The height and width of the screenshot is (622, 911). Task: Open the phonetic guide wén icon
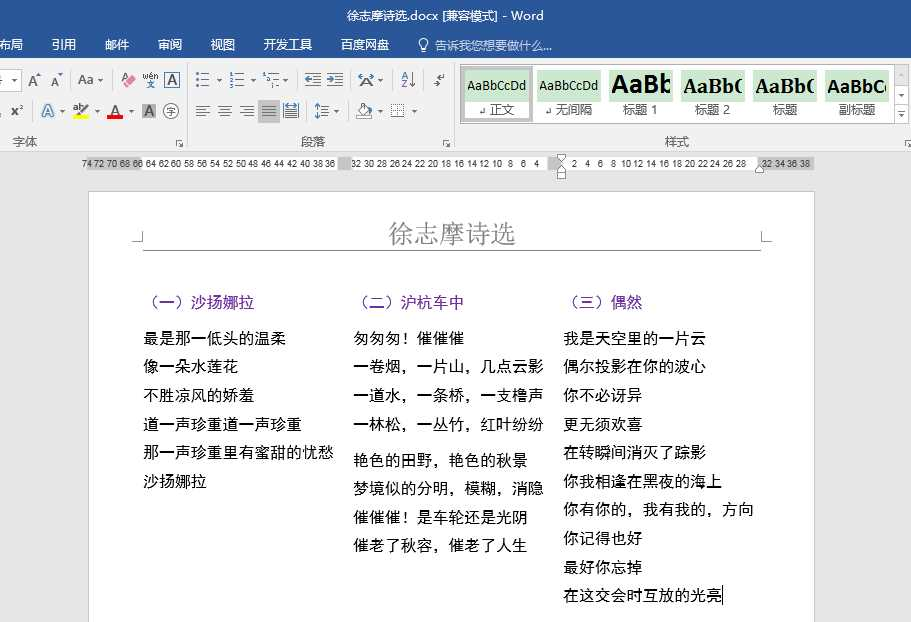150,80
